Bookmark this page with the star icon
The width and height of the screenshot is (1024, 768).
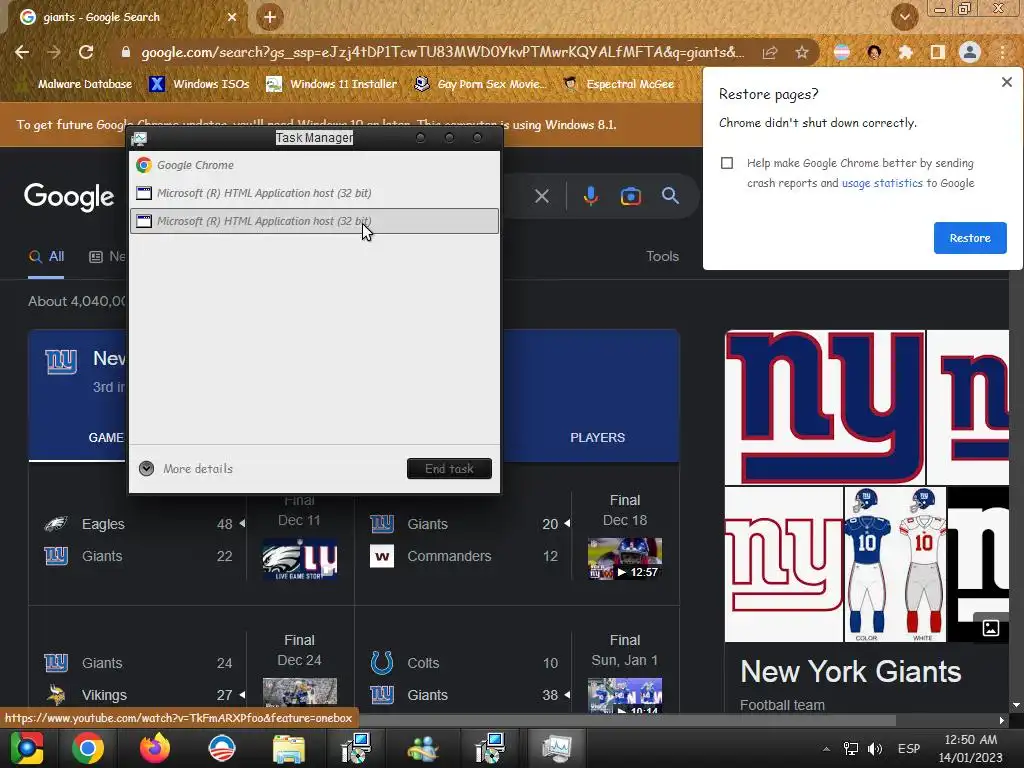(x=802, y=52)
